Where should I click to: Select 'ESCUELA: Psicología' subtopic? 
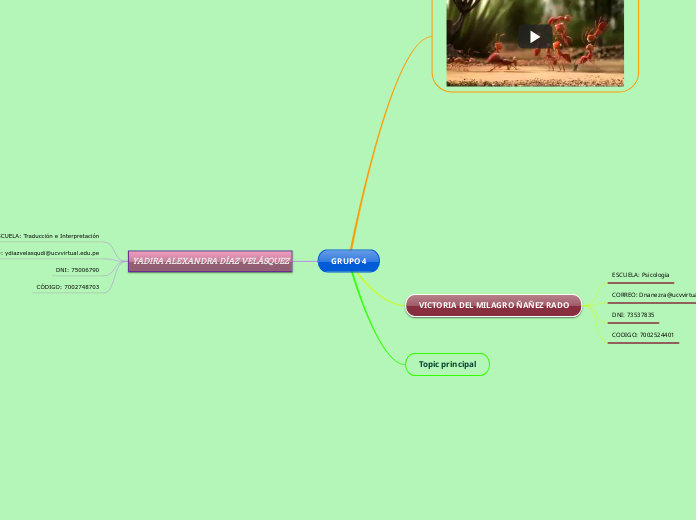[641, 275]
